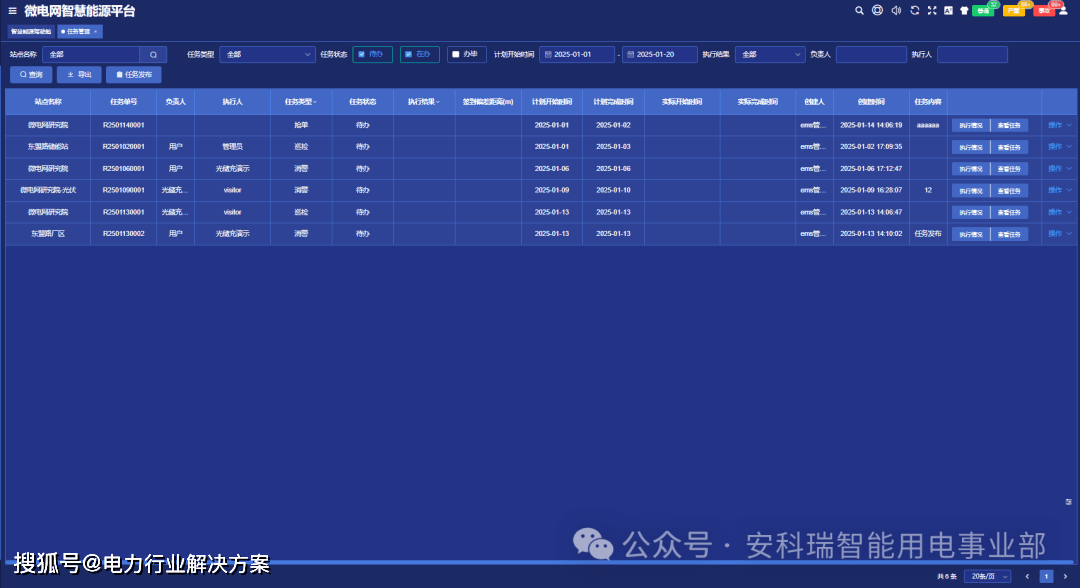Click the 查询 button
Screen dimensions: 1080x588
click(x=31, y=75)
